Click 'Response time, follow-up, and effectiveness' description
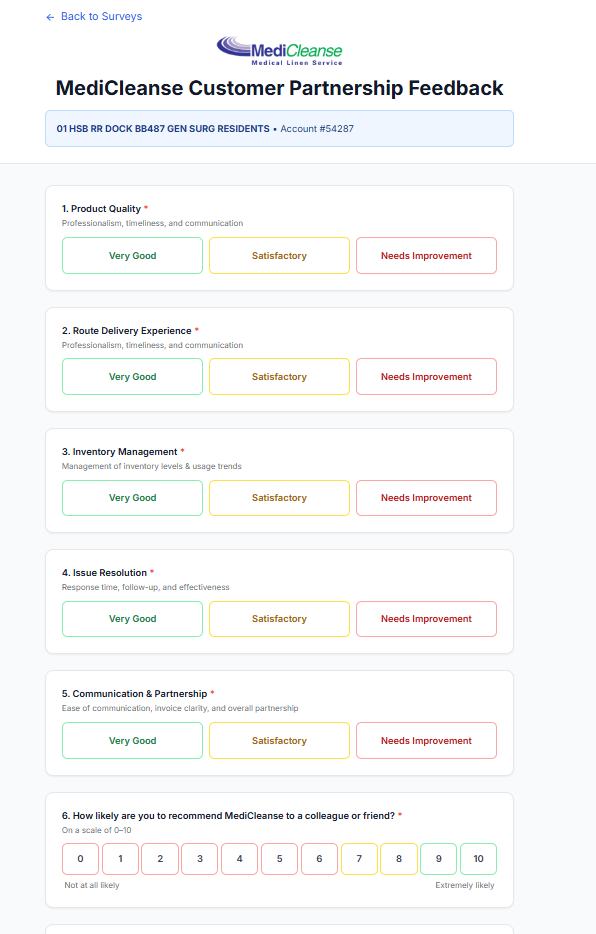 (x=145, y=587)
